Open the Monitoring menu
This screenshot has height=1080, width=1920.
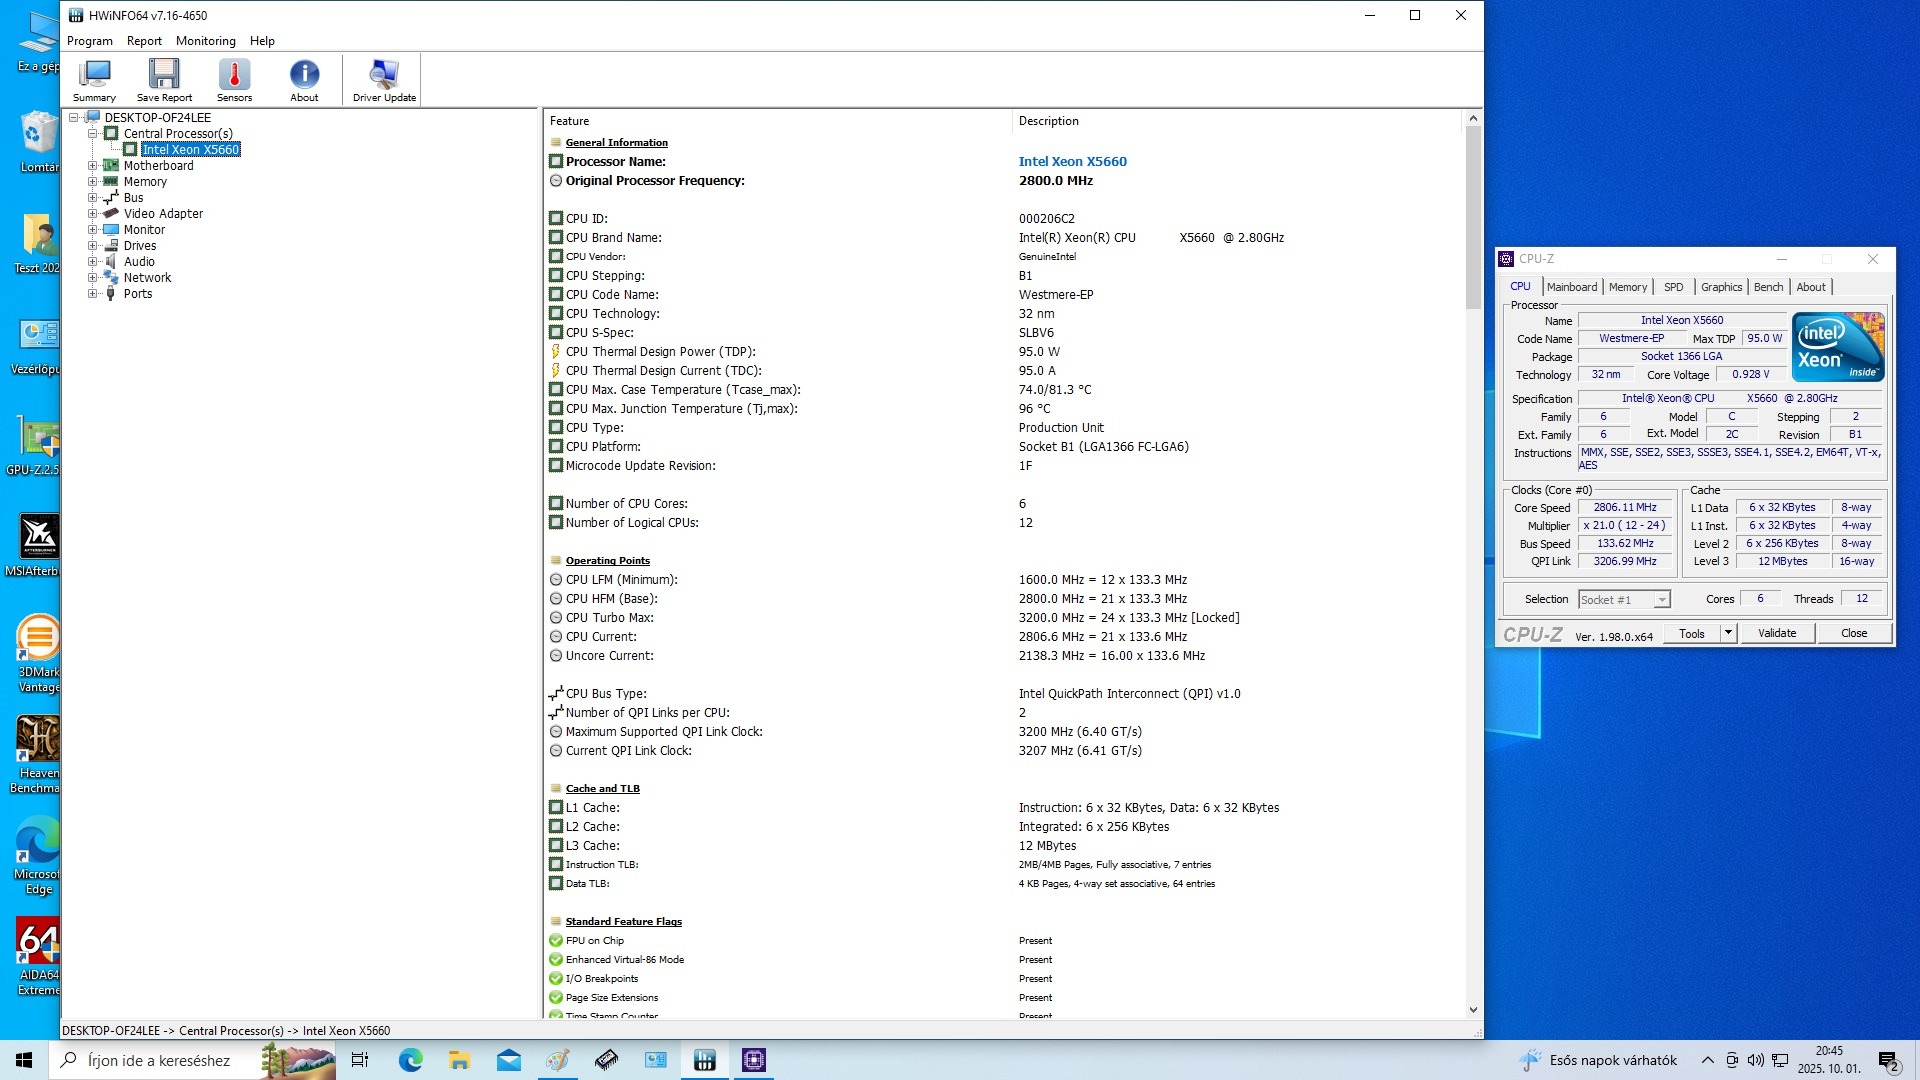(205, 41)
